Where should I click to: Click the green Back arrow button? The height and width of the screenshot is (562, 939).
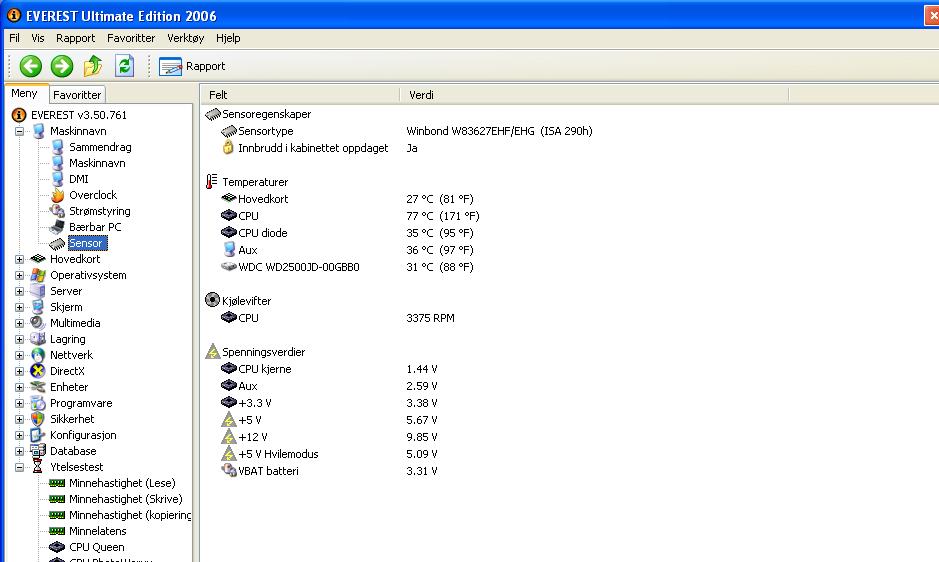(x=31, y=66)
